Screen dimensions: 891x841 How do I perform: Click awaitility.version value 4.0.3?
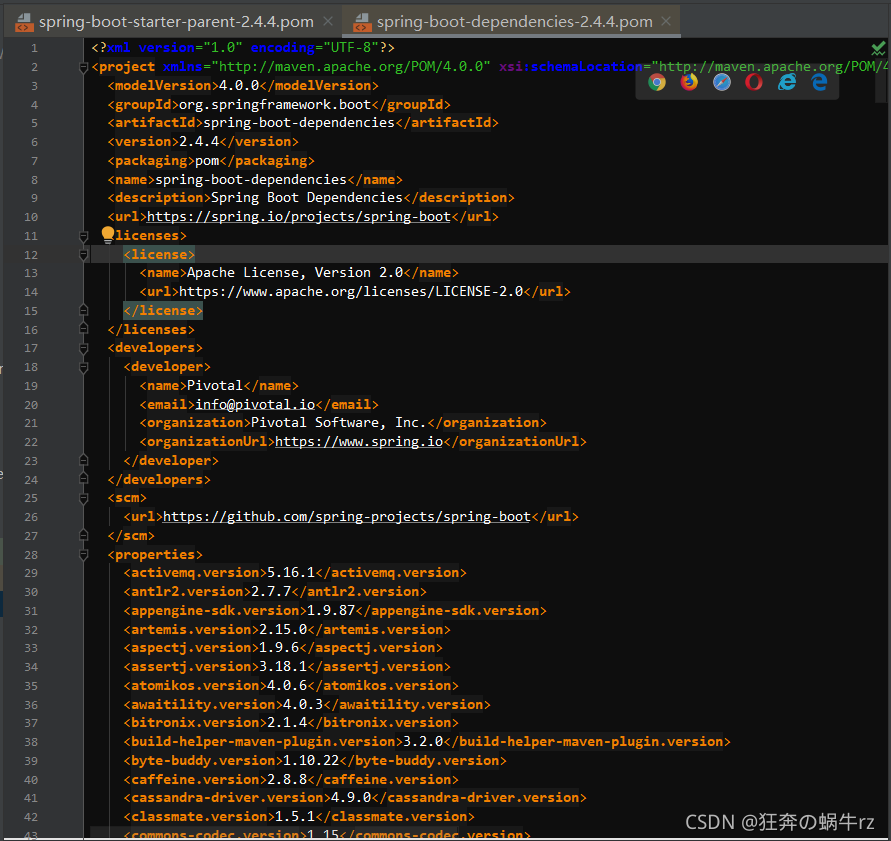point(303,705)
